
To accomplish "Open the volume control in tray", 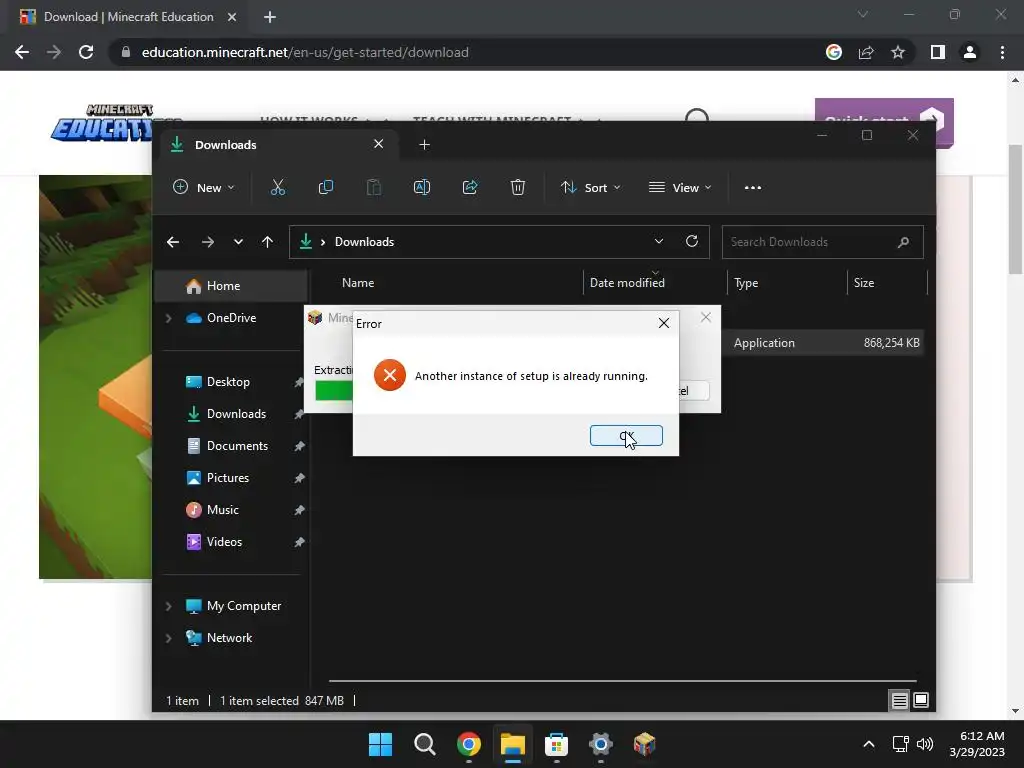I will click(x=925, y=744).
